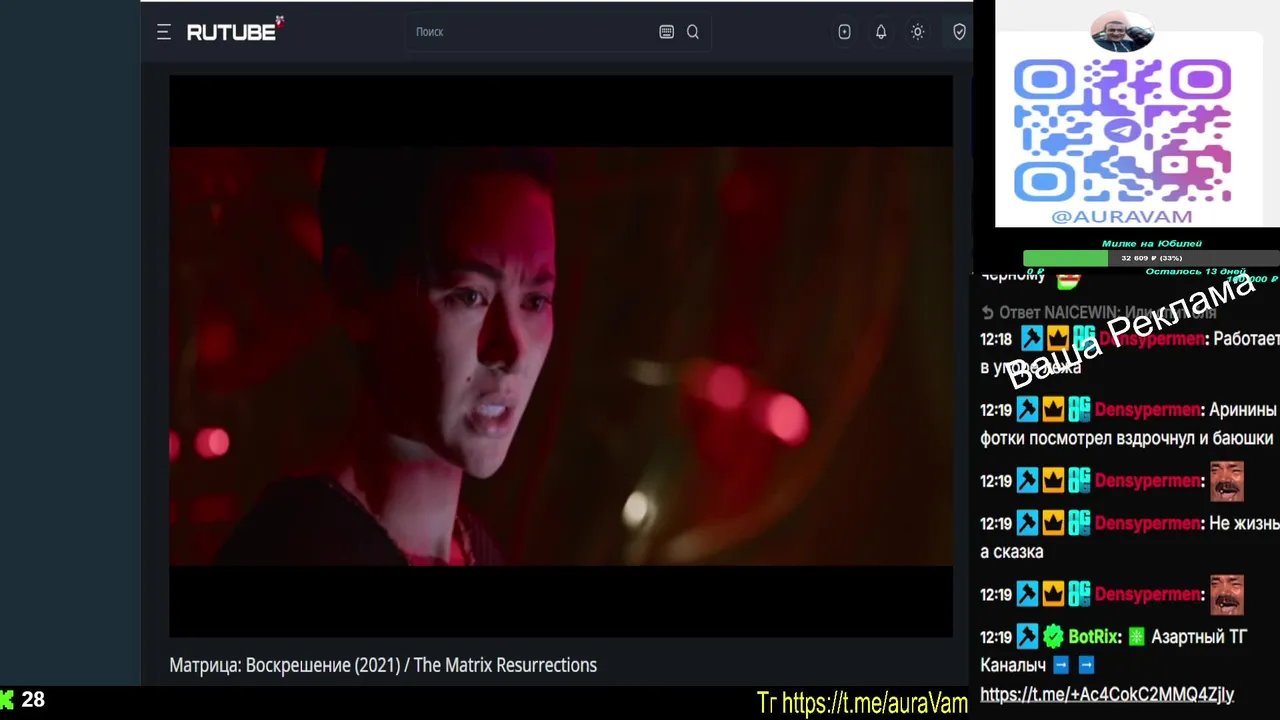
Task: Click the RUTUBE logo
Action: (x=236, y=30)
